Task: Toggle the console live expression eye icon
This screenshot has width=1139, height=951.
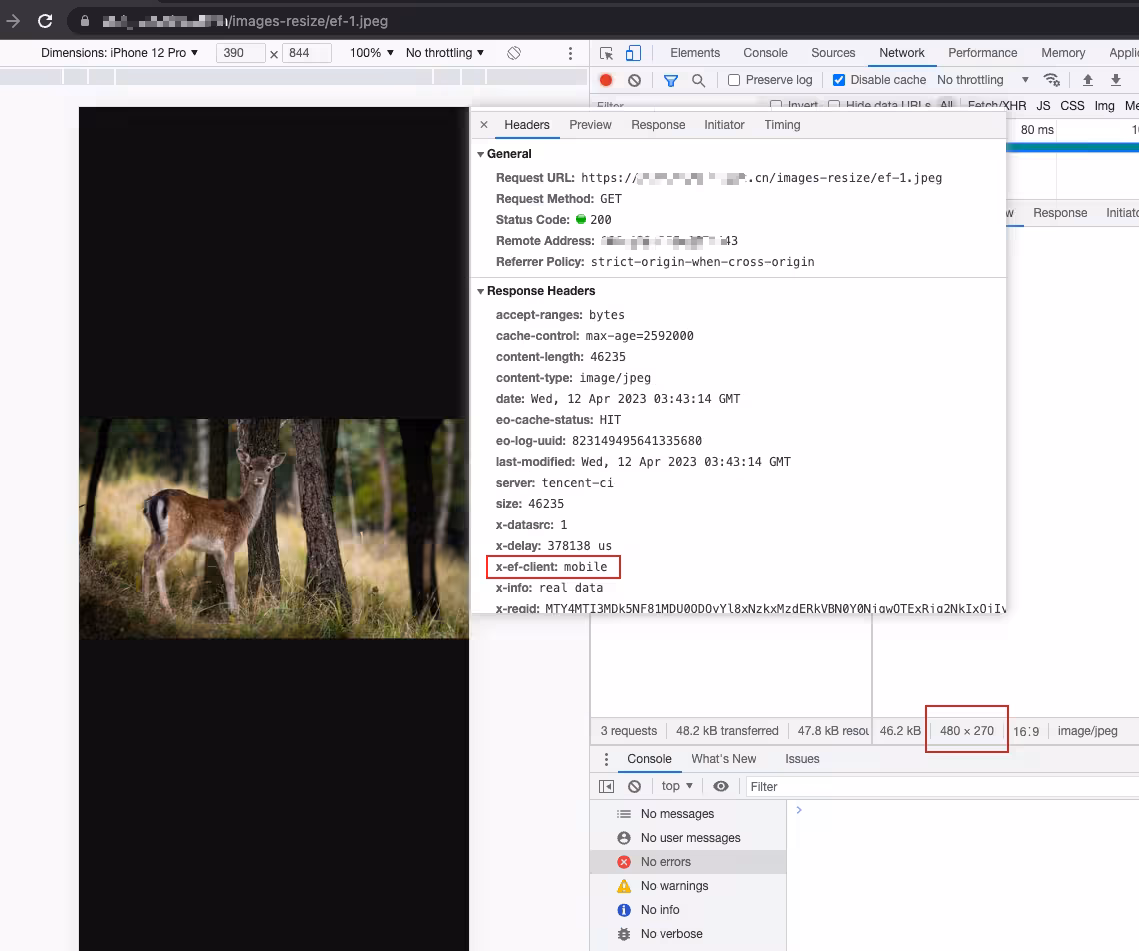Action: (x=721, y=786)
